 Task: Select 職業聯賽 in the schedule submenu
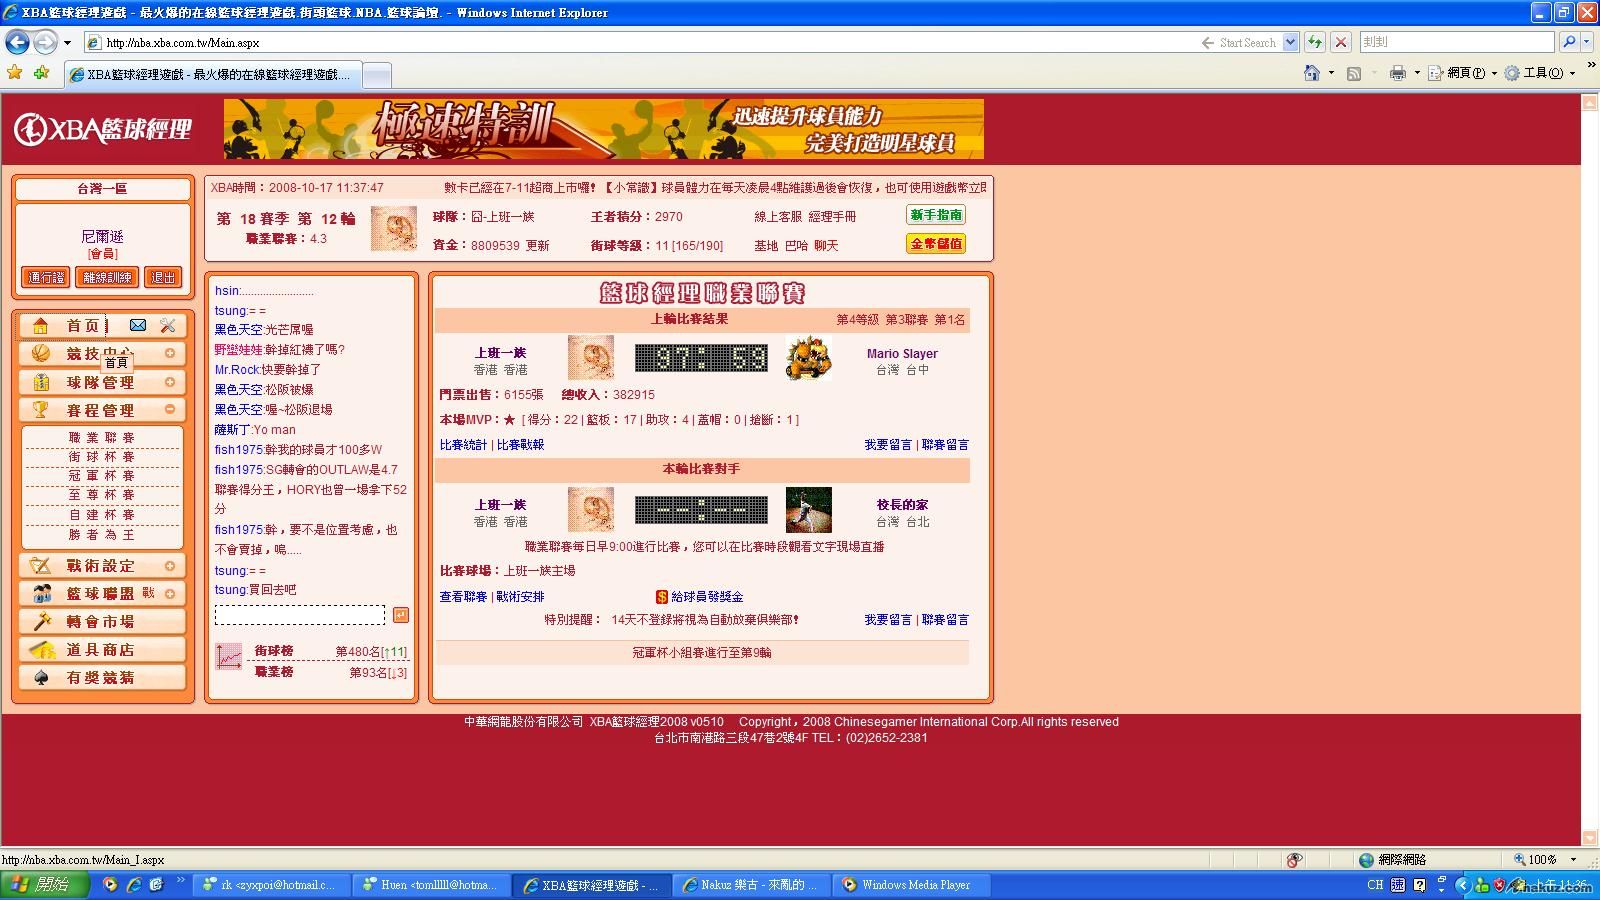101,437
